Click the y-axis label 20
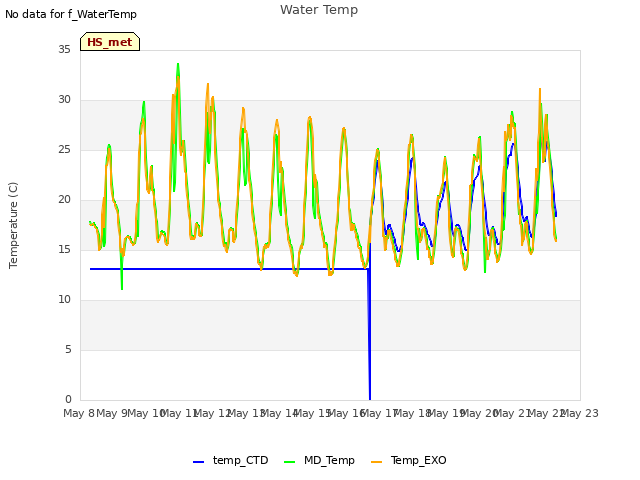 click(64, 200)
